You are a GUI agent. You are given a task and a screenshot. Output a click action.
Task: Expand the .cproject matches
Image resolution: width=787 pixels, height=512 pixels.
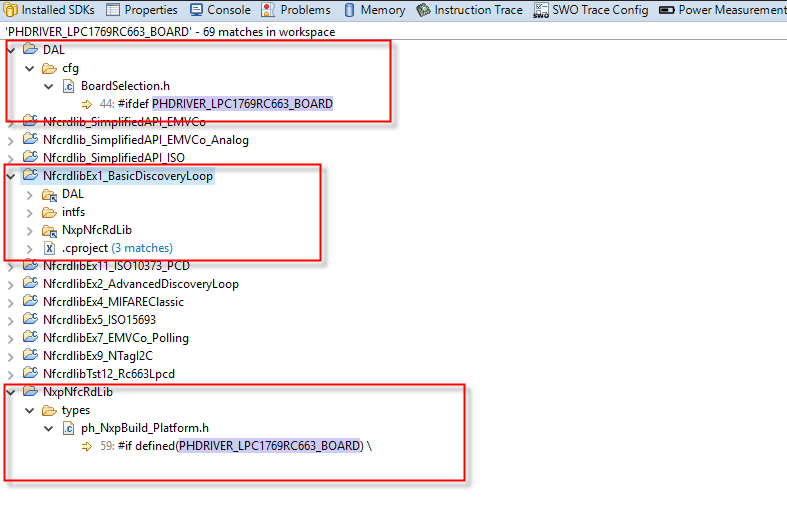30,248
